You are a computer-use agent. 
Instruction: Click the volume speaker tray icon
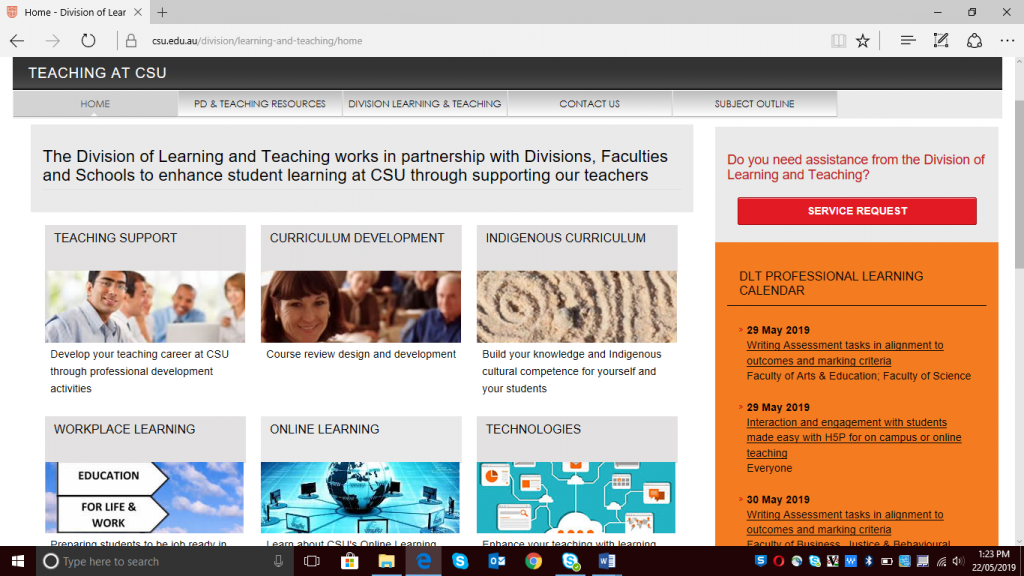tap(958, 561)
